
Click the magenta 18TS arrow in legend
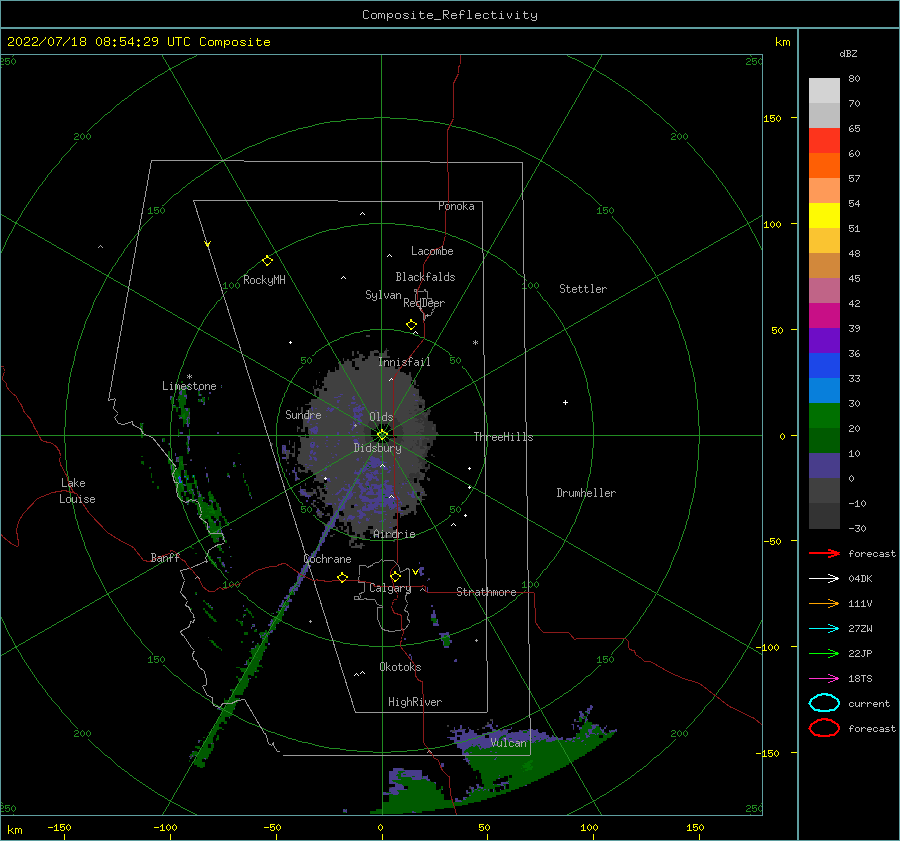click(824, 679)
